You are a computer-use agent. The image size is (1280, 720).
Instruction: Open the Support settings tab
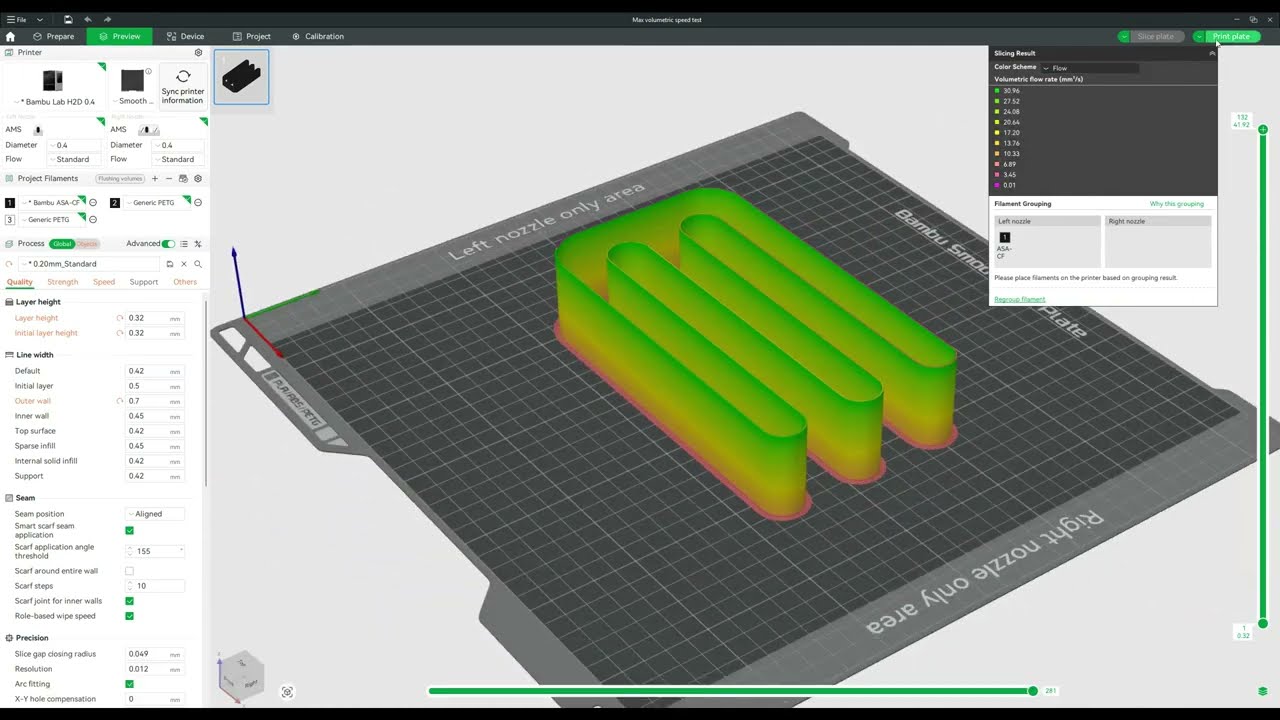point(144,282)
